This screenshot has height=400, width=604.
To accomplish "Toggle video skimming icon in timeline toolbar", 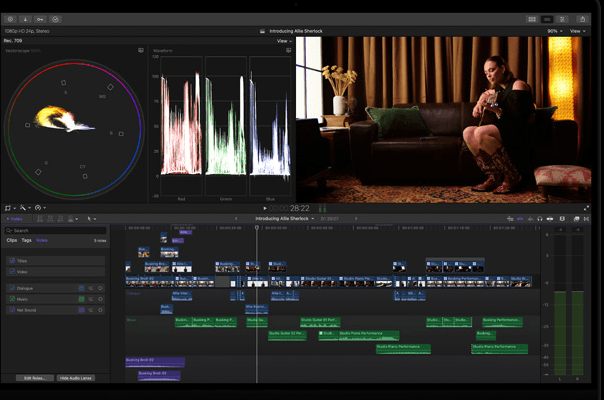I will coord(510,219).
